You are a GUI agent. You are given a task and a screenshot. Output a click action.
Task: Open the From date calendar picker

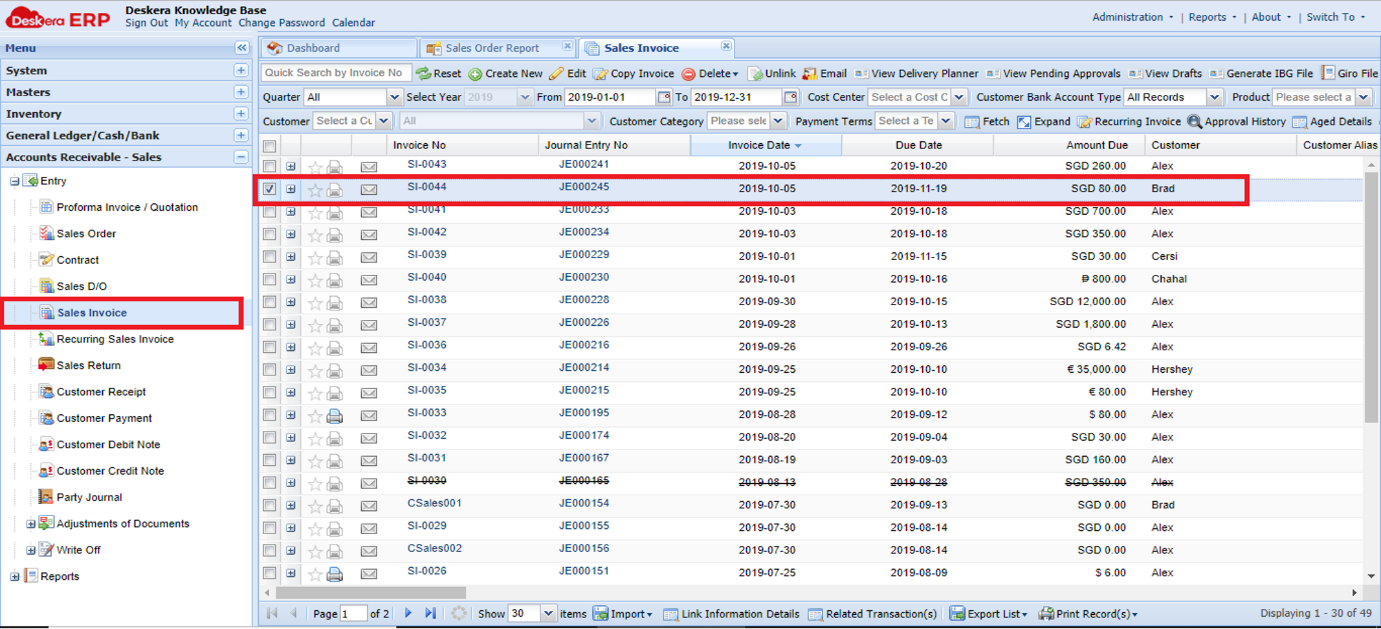(x=664, y=98)
